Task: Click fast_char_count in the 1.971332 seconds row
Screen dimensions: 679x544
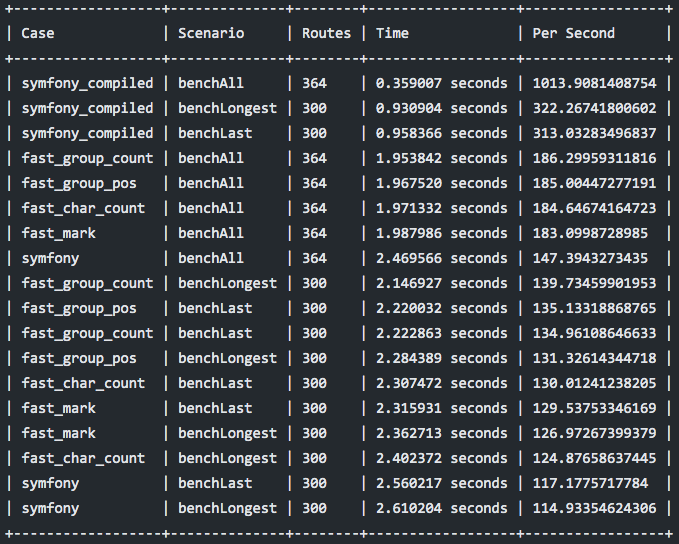Action: [x=83, y=208]
